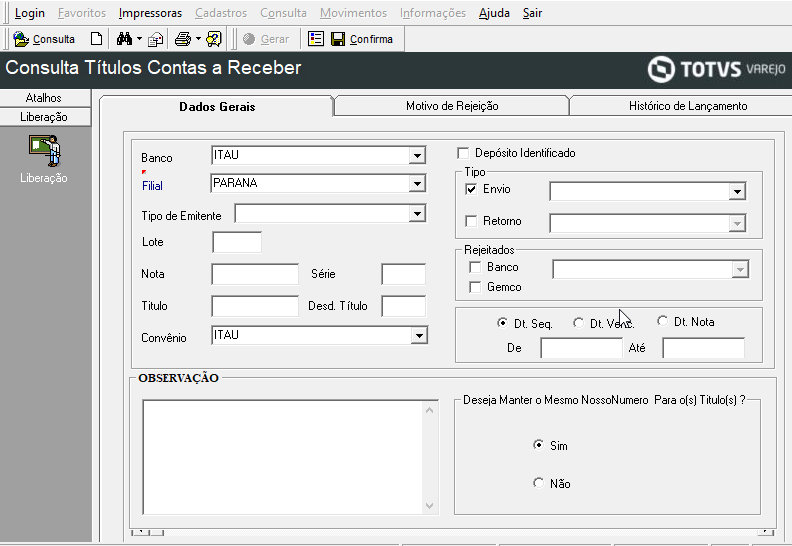Create a new blank record icon
The height and width of the screenshot is (546, 792).
pyautogui.click(x=96, y=39)
